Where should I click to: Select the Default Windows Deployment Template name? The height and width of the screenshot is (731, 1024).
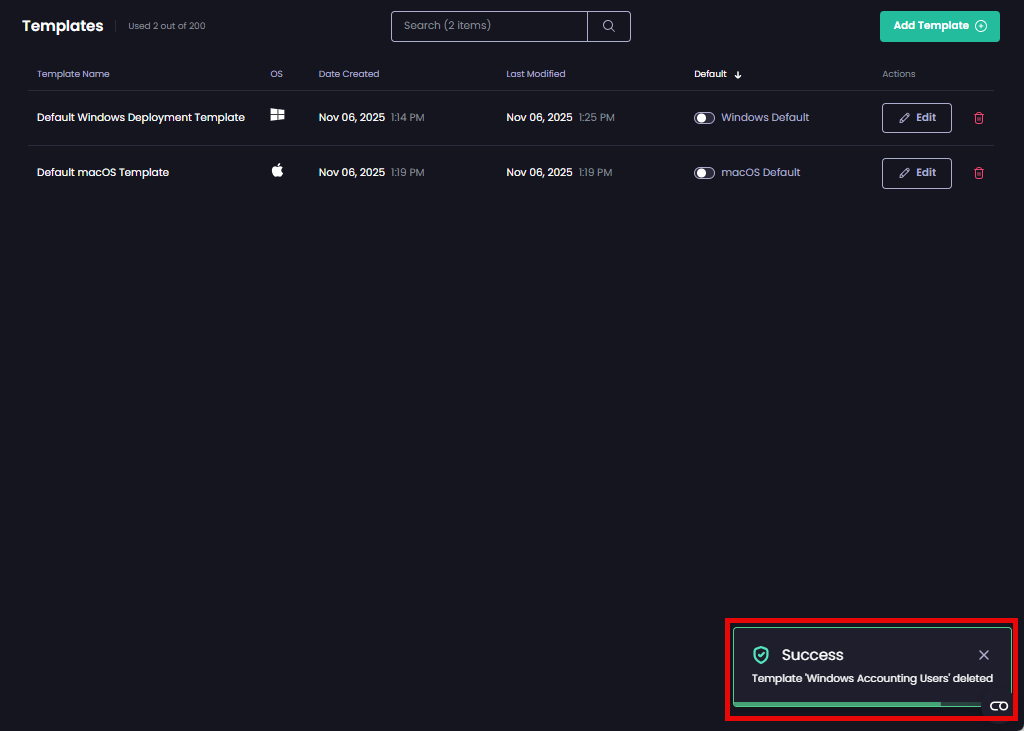click(x=140, y=117)
